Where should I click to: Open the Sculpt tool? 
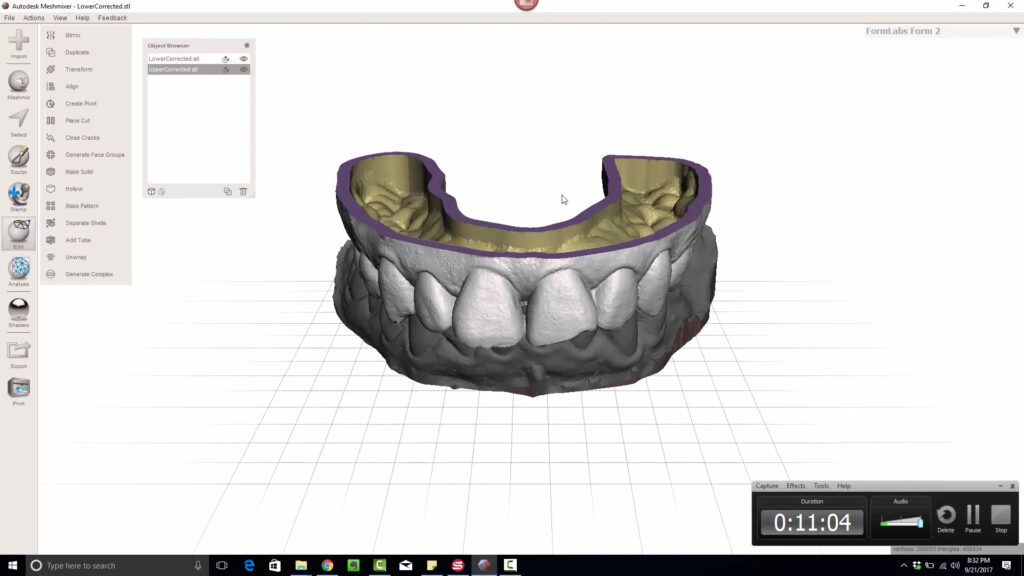18,160
